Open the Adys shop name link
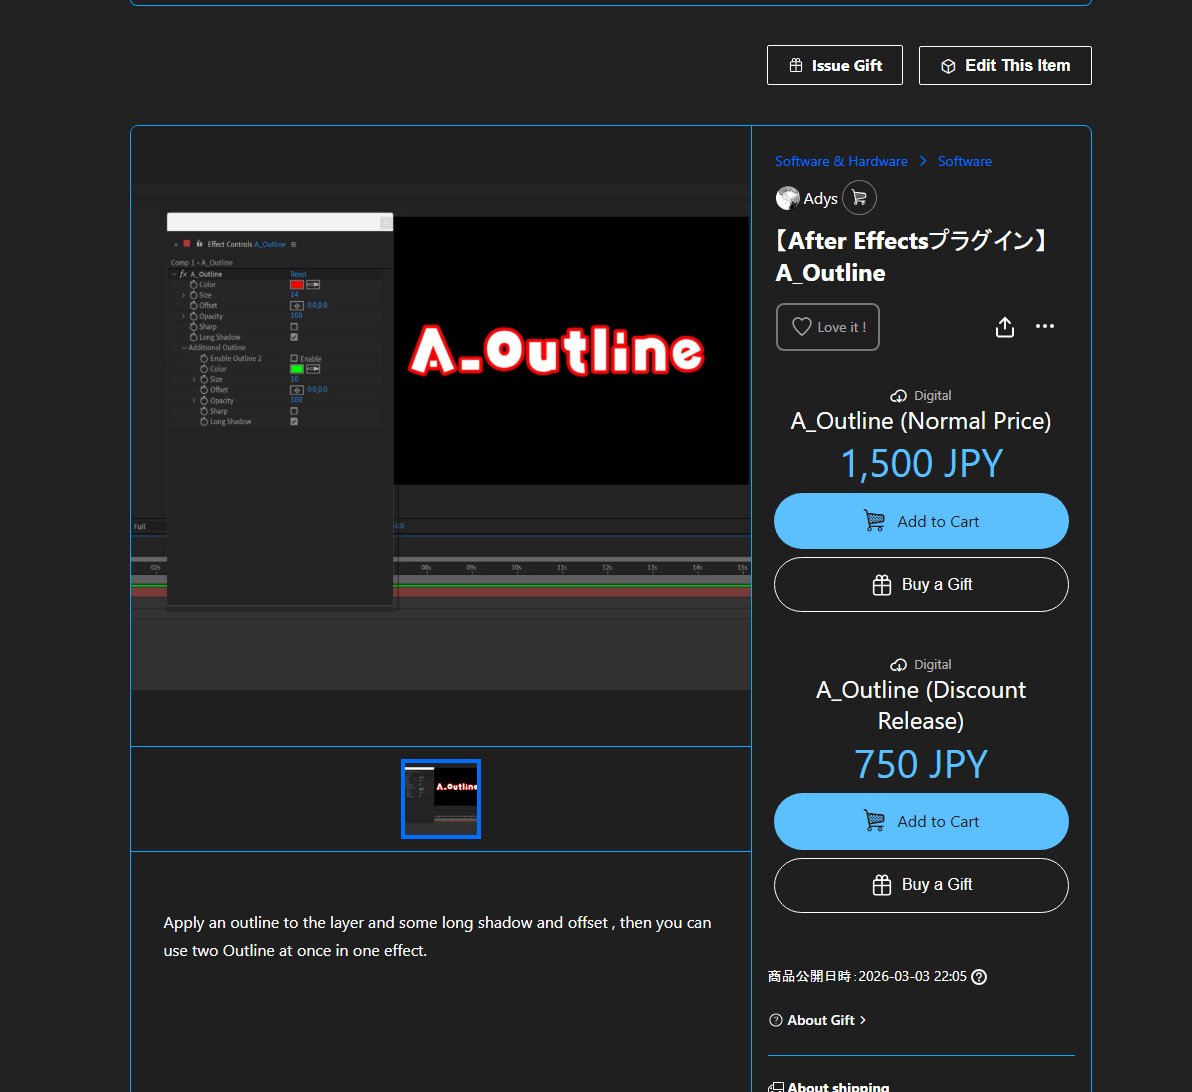The image size is (1192, 1092). pos(820,198)
